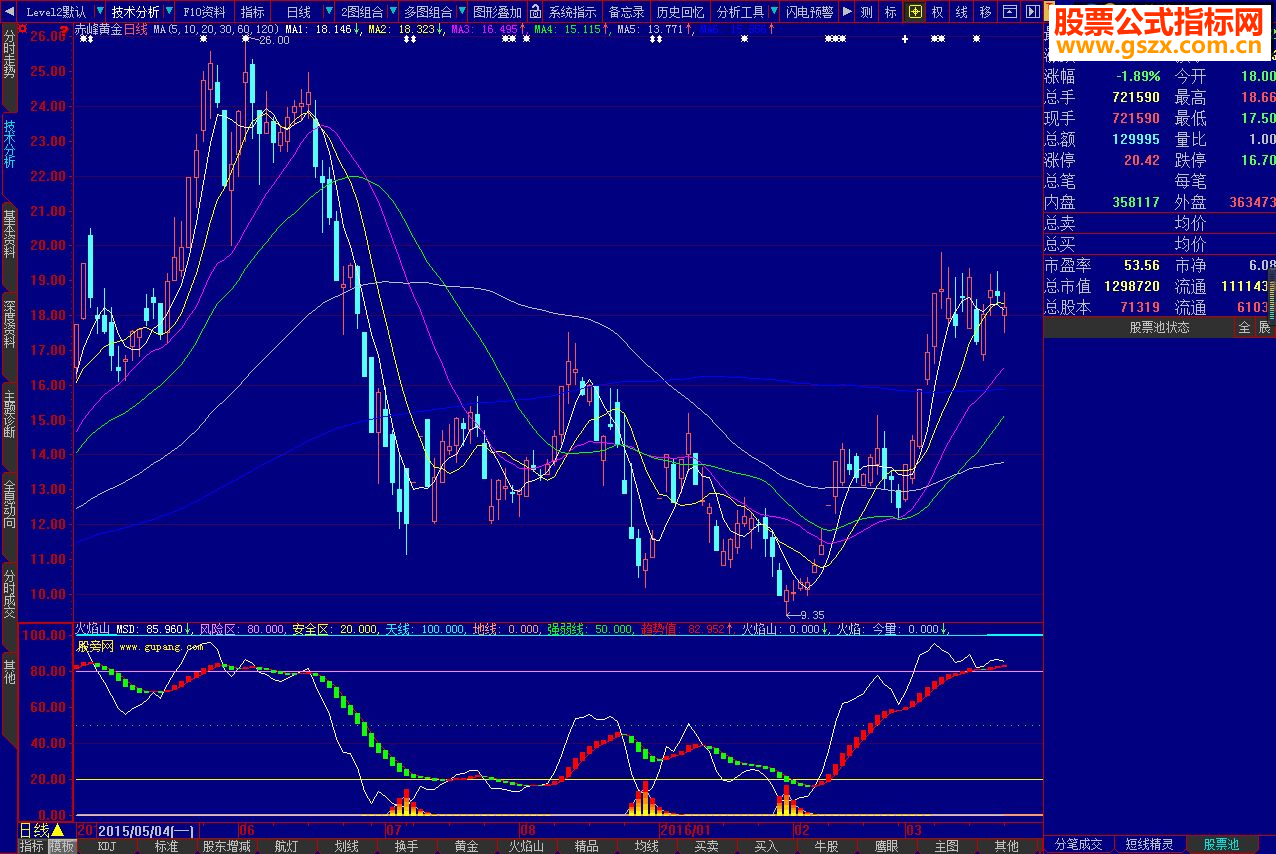Click the 权 toolbar icon
Viewport: 1276px width, 854px height.
pyautogui.click(x=938, y=12)
